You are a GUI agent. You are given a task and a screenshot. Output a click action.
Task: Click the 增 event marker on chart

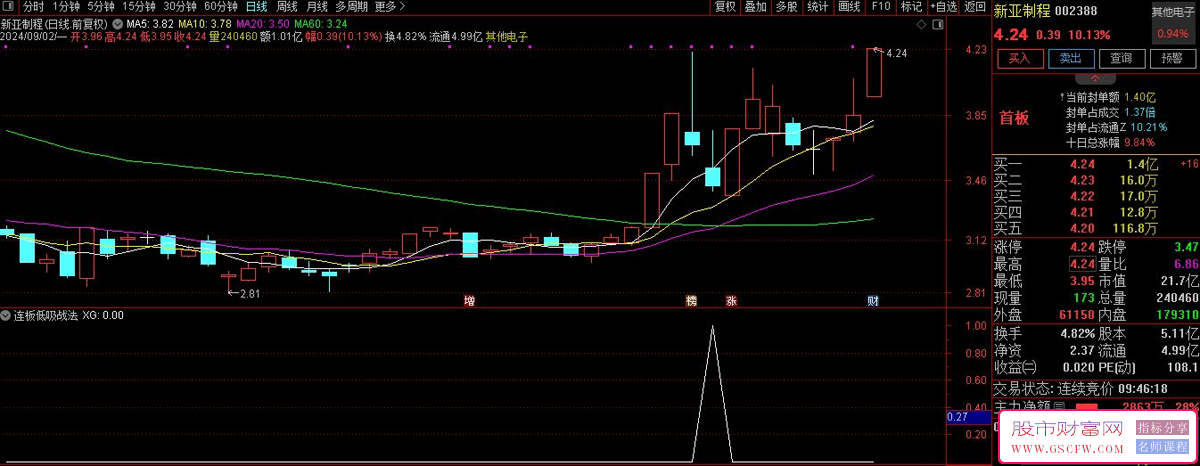tap(469, 300)
